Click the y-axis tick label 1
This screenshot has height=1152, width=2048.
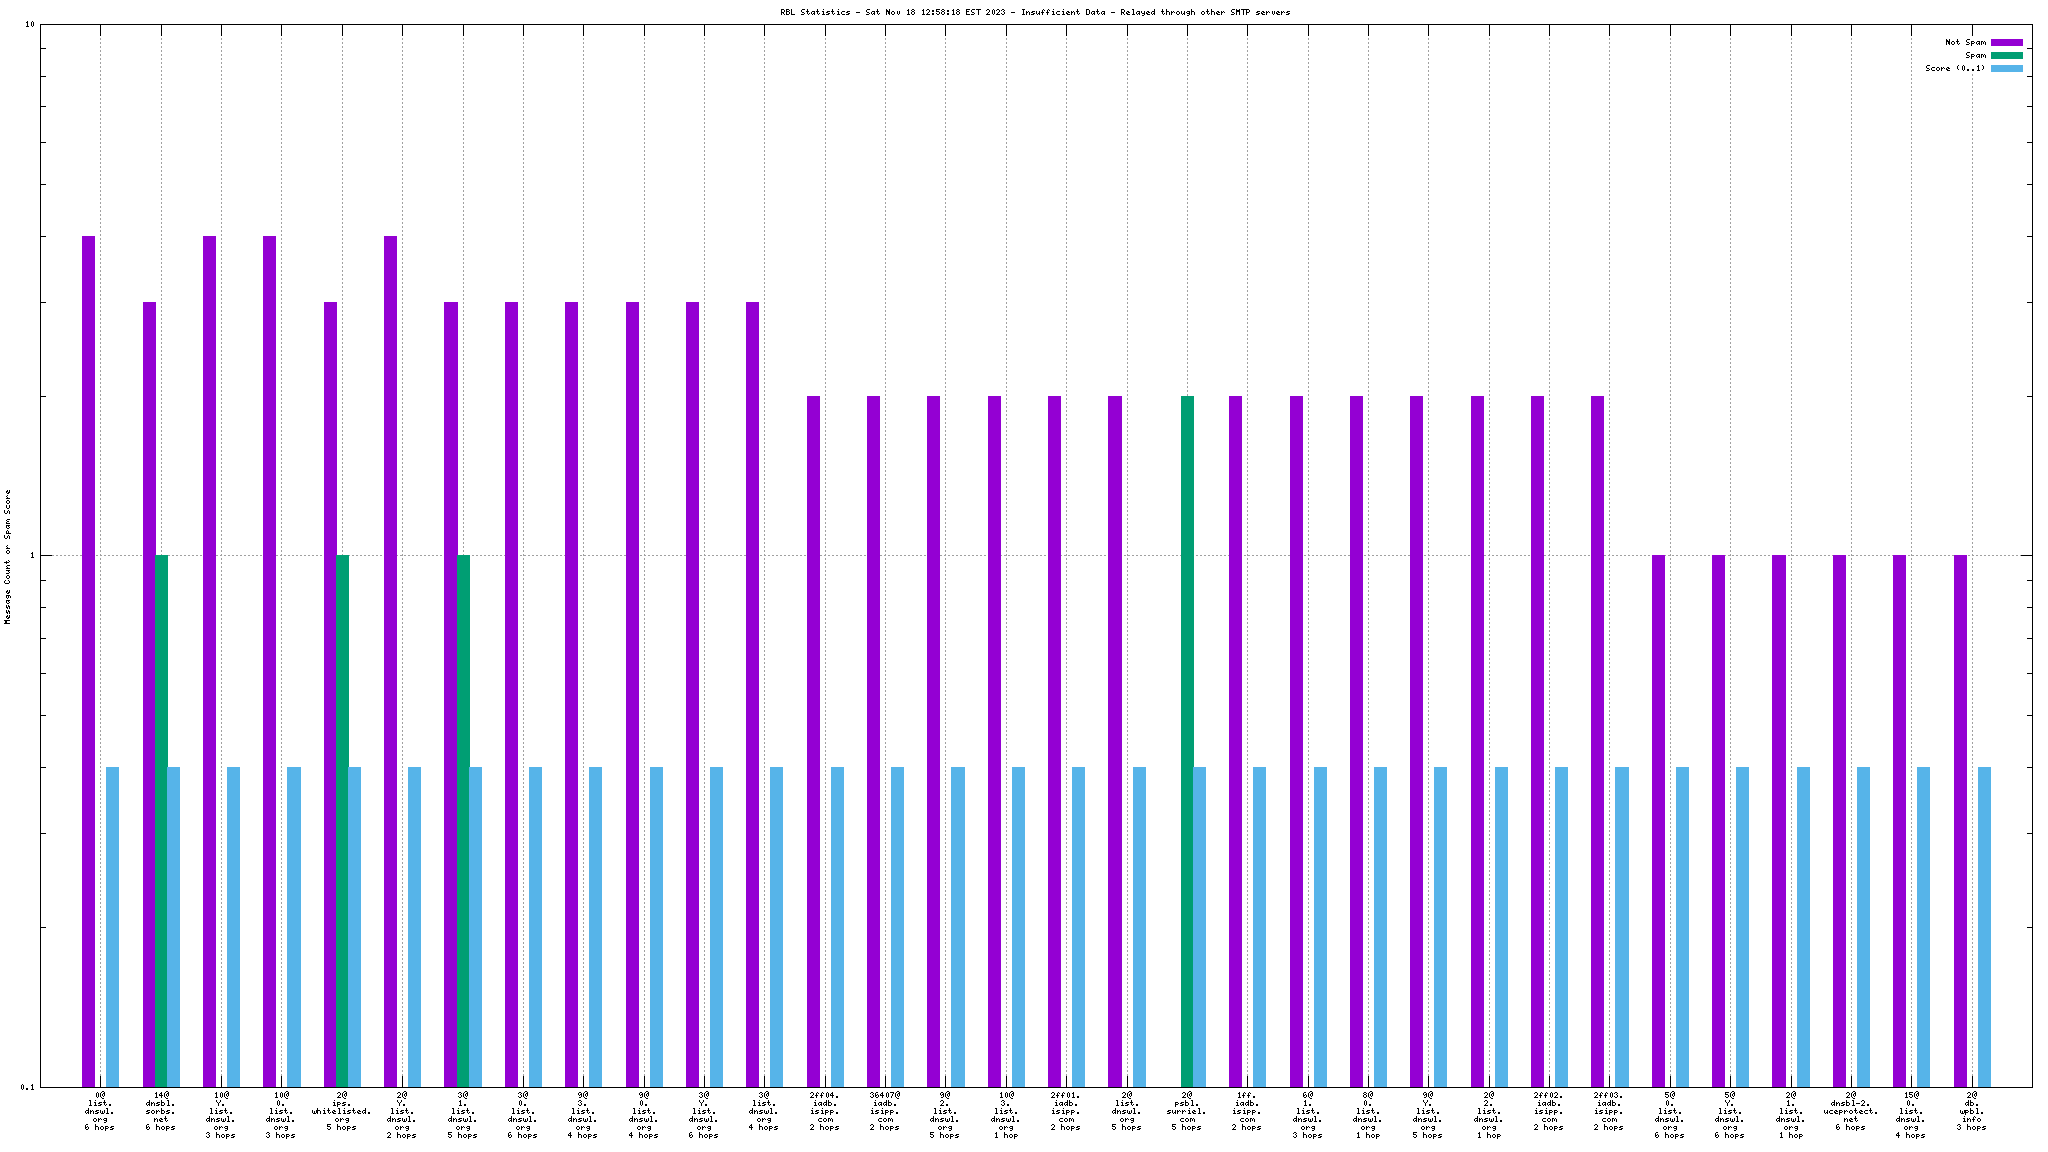(x=33, y=556)
